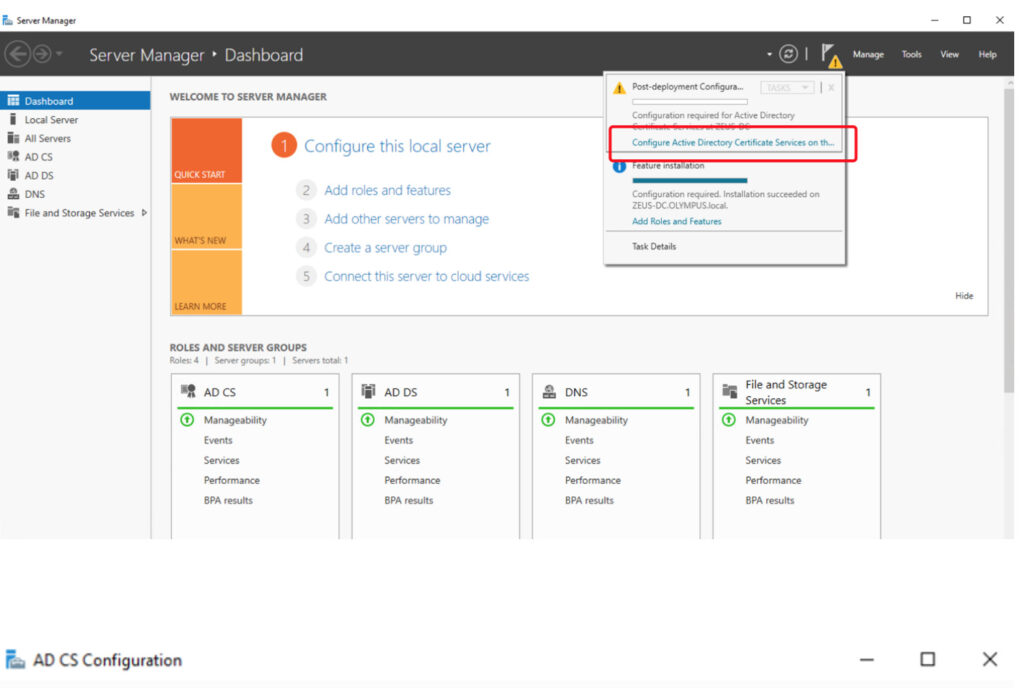
Task: Click the DNS tile icon
Action: pos(549,392)
